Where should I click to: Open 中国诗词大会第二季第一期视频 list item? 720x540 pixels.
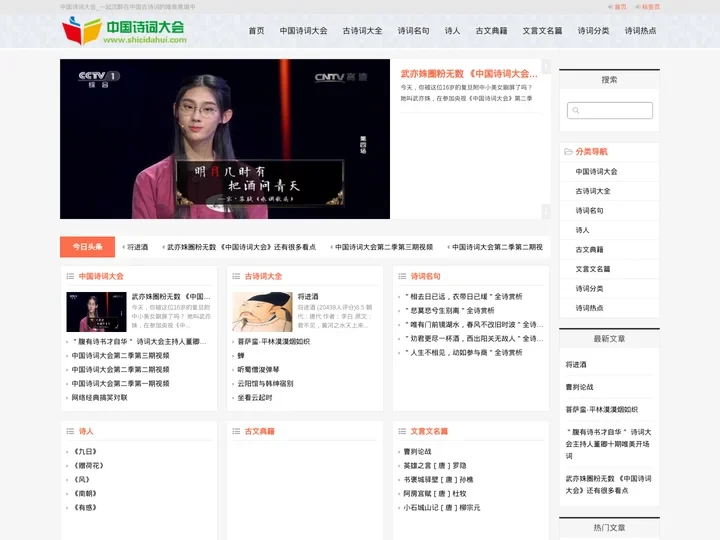pos(120,383)
